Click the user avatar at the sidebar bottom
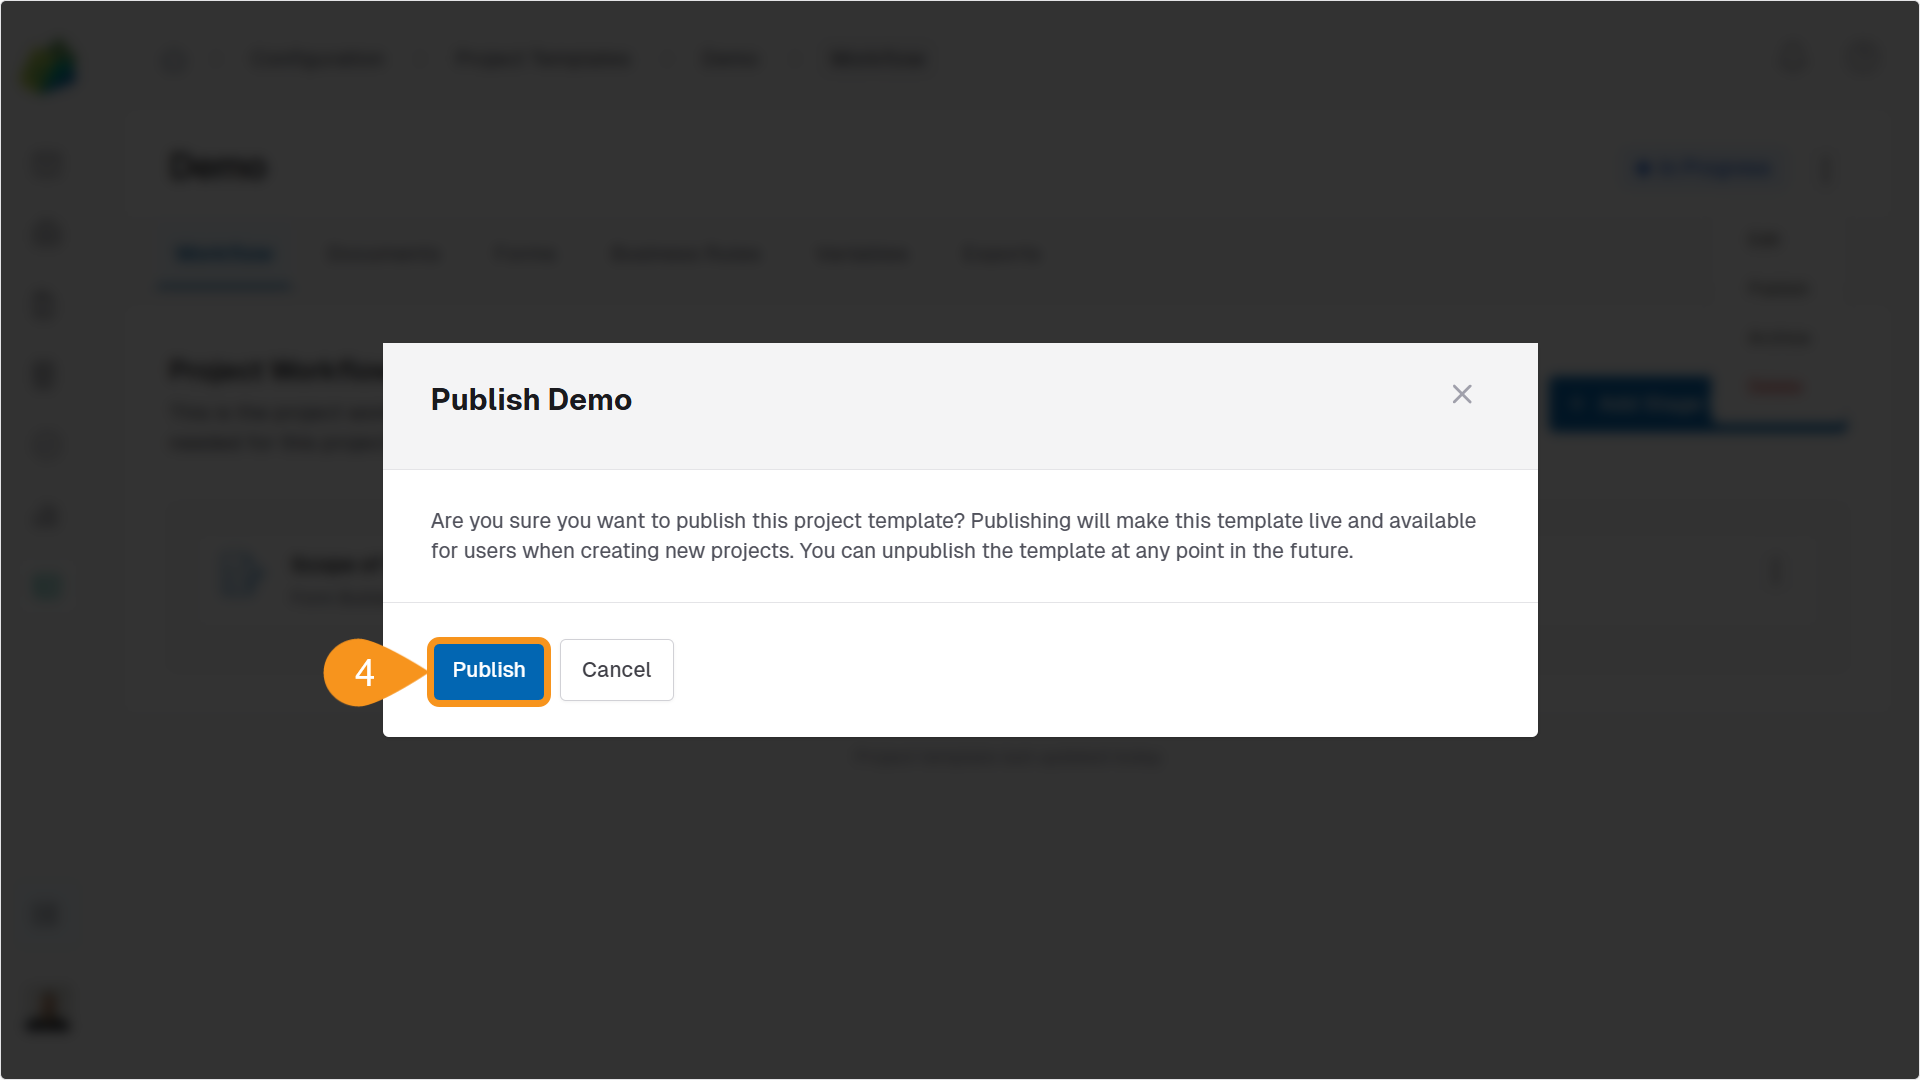Image resolution: width=1920 pixels, height=1080 pixels. click(46, 1010)
